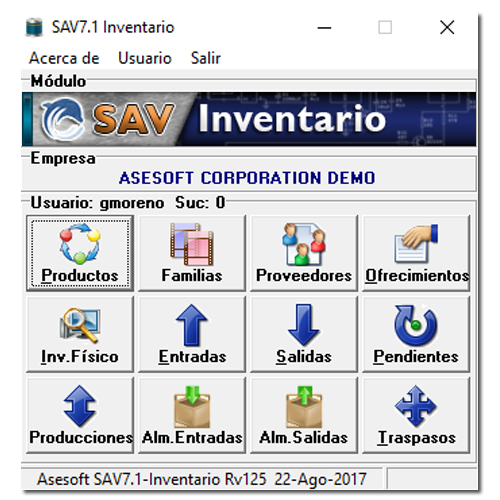Open the Productos module
Screen dimensions: 500x500
pos(80,253)
